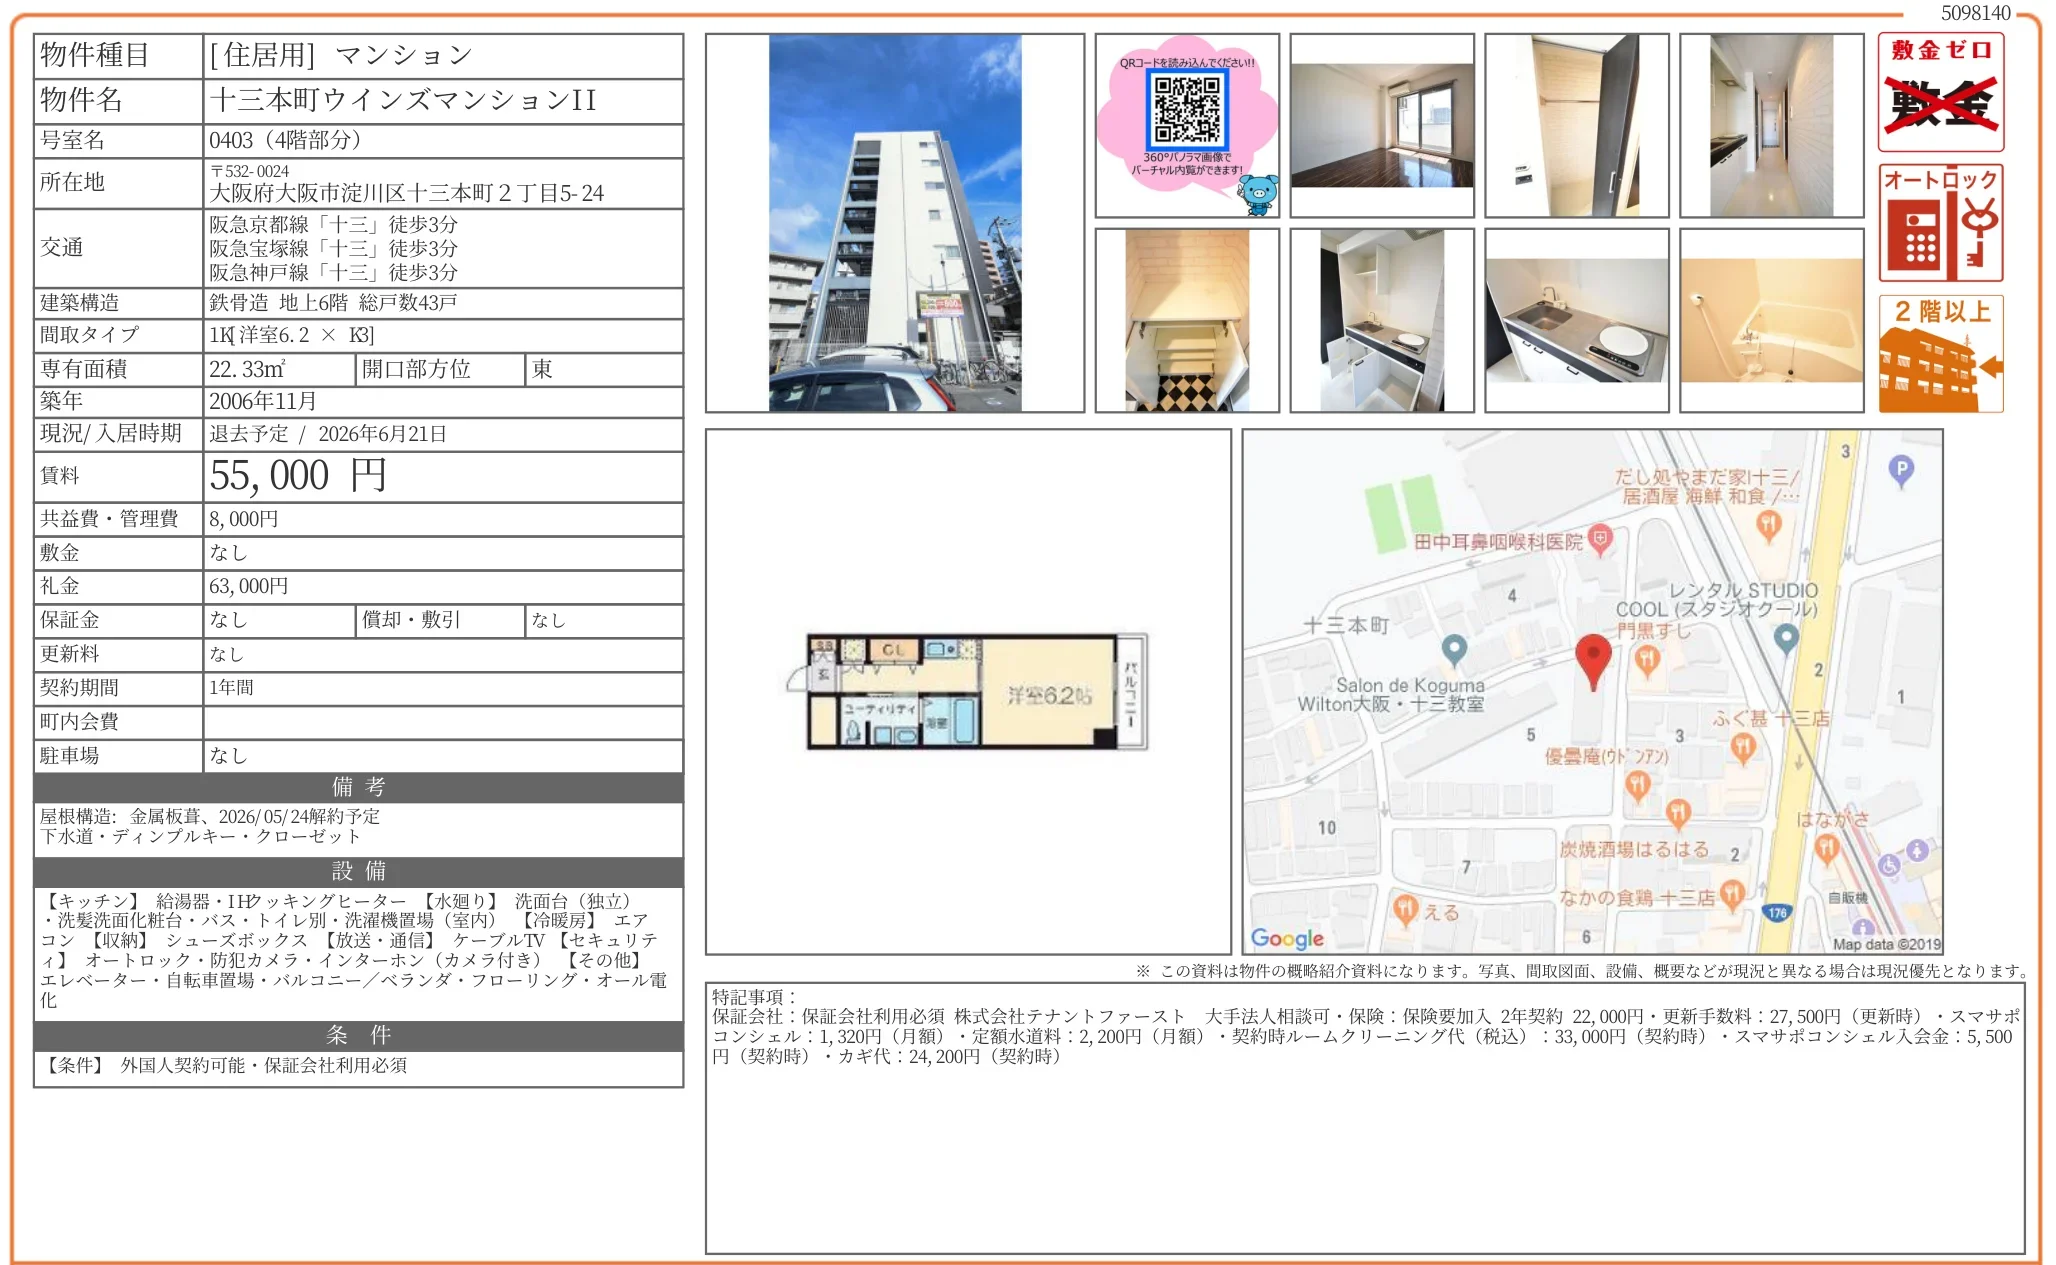Click the purple parking marker on map

click(1900, 470)
